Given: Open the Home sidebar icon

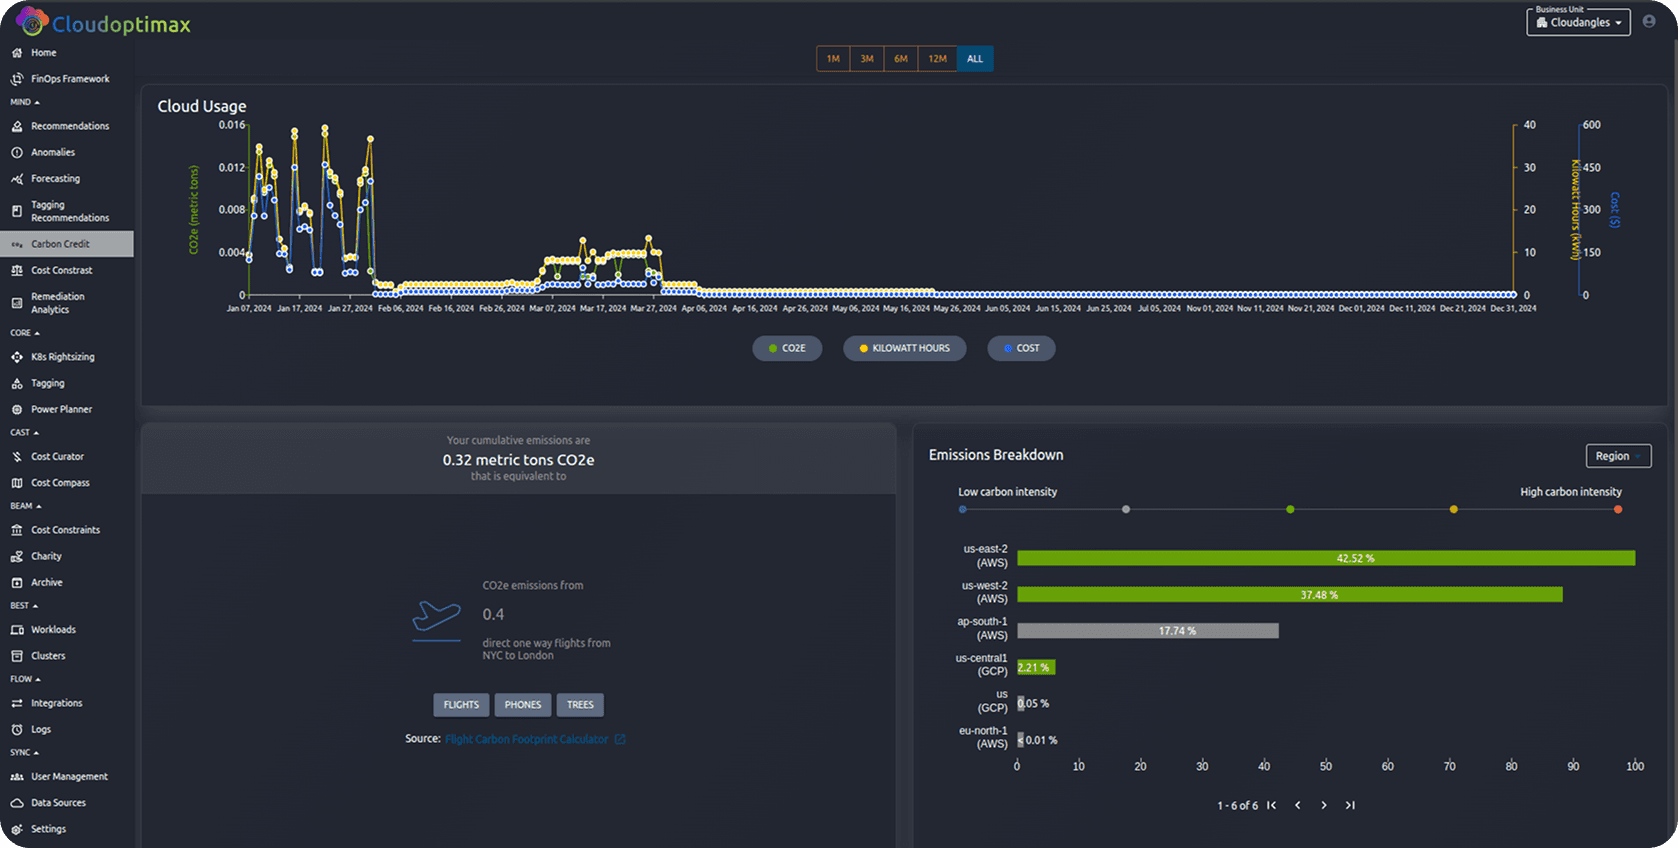Looking at the screenshot, I should pyautogui.click(x=17, y=53).
